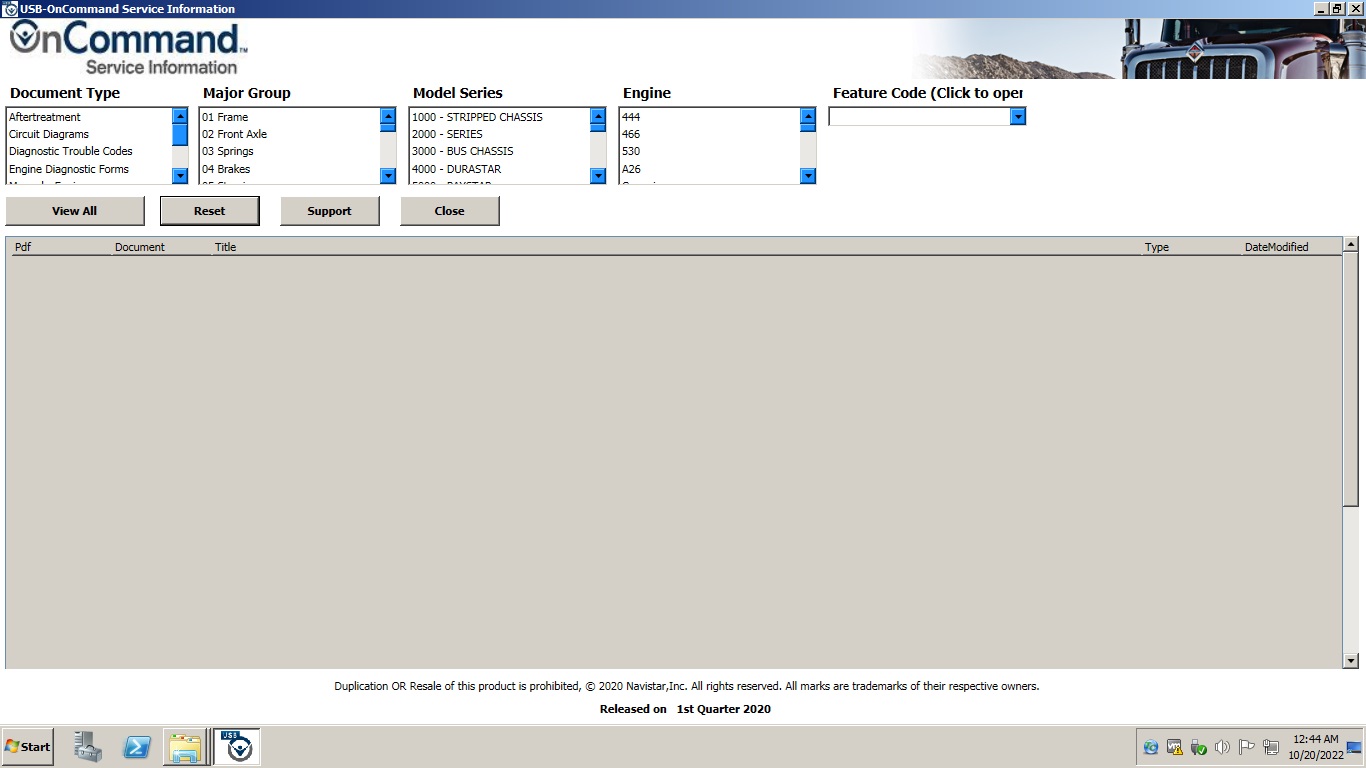Click the title bar application icon

coord(10,9)
